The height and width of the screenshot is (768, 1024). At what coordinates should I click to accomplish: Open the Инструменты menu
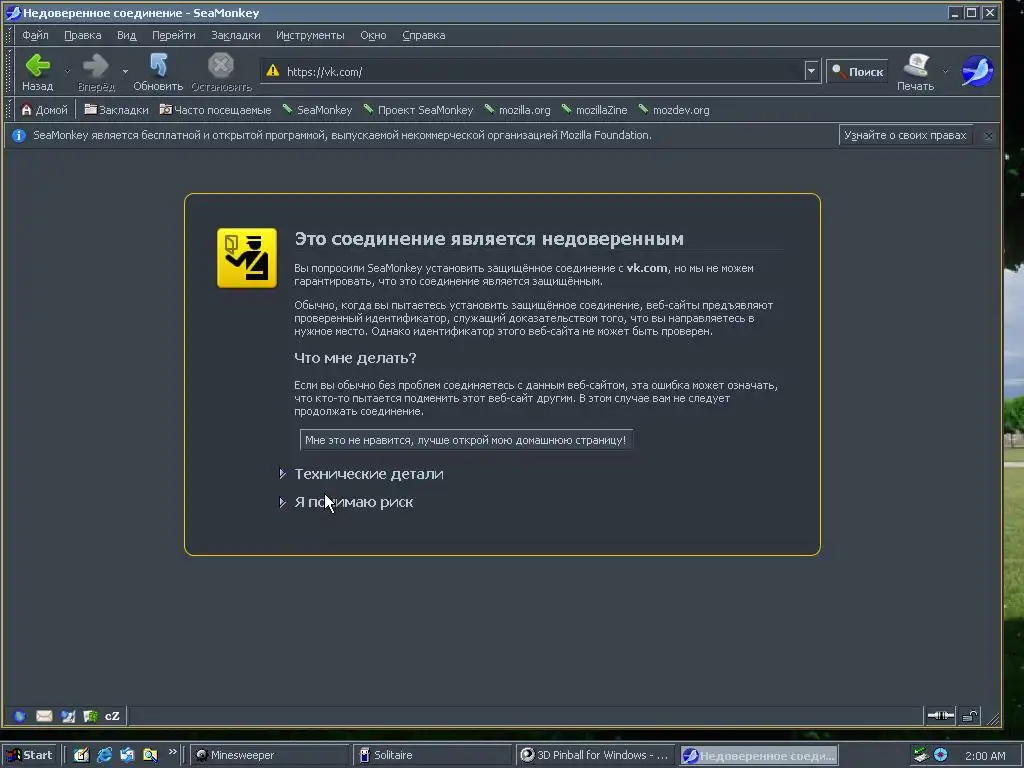click(310, 35)
